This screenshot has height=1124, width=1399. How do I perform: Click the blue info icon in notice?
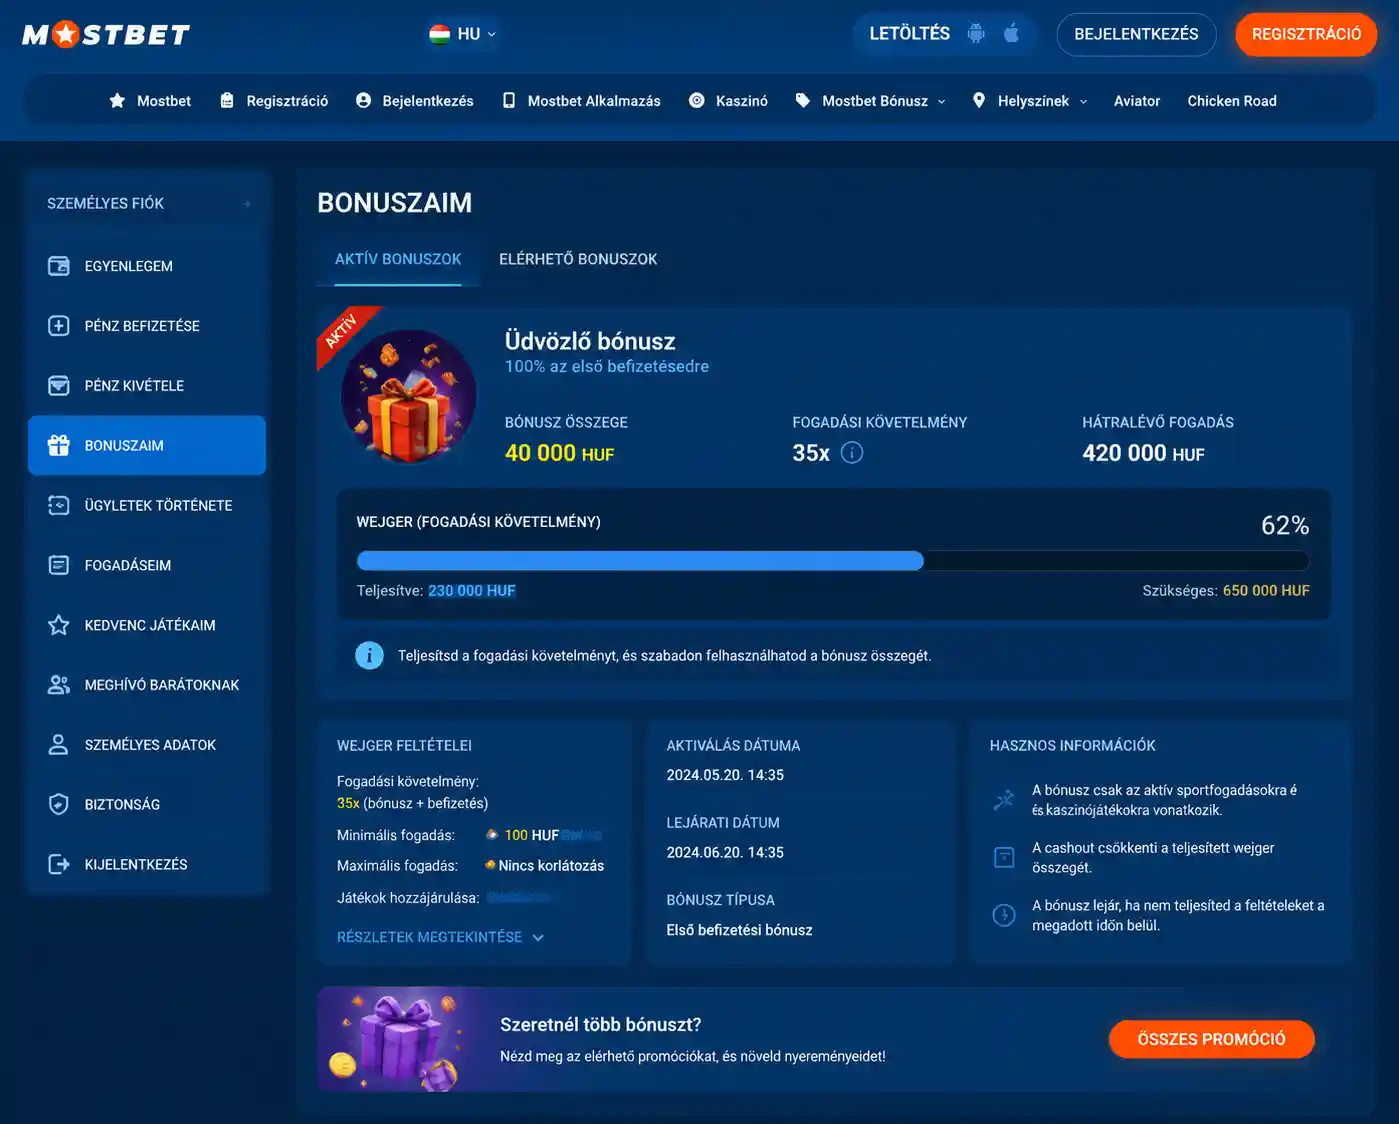[x=369, y=656]
